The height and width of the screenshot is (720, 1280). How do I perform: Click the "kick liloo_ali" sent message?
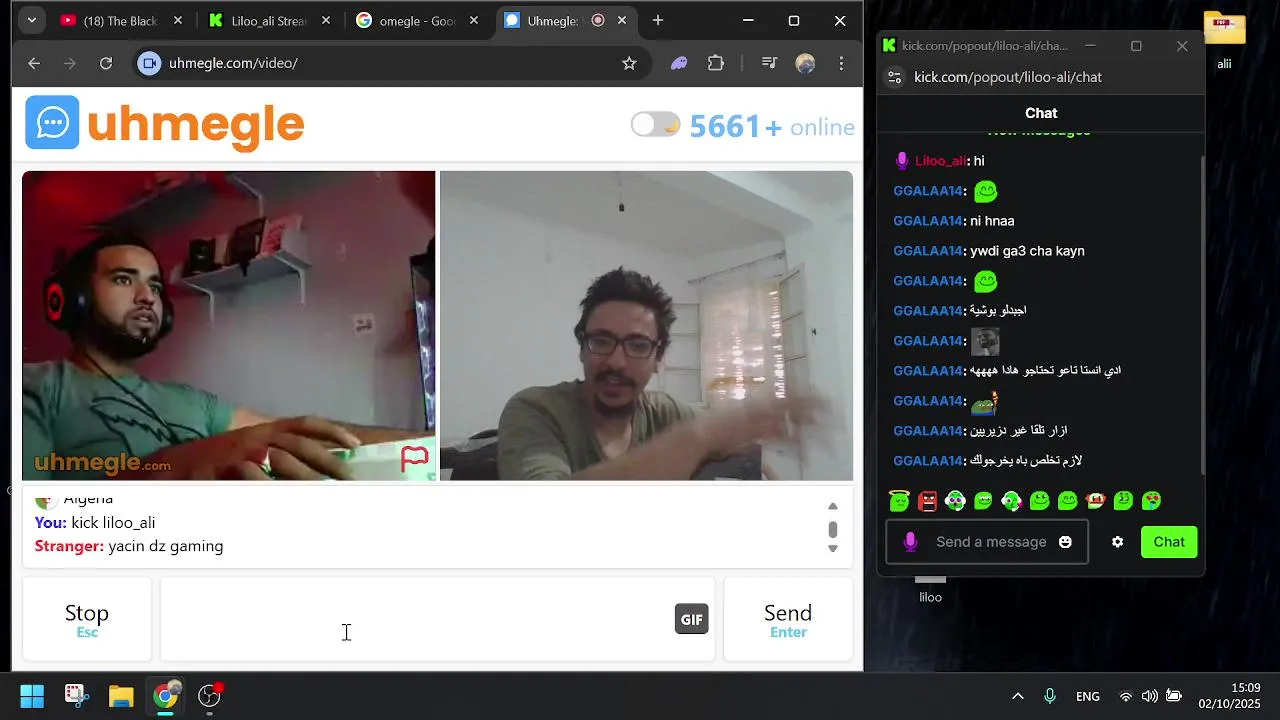tap(113, 522)
